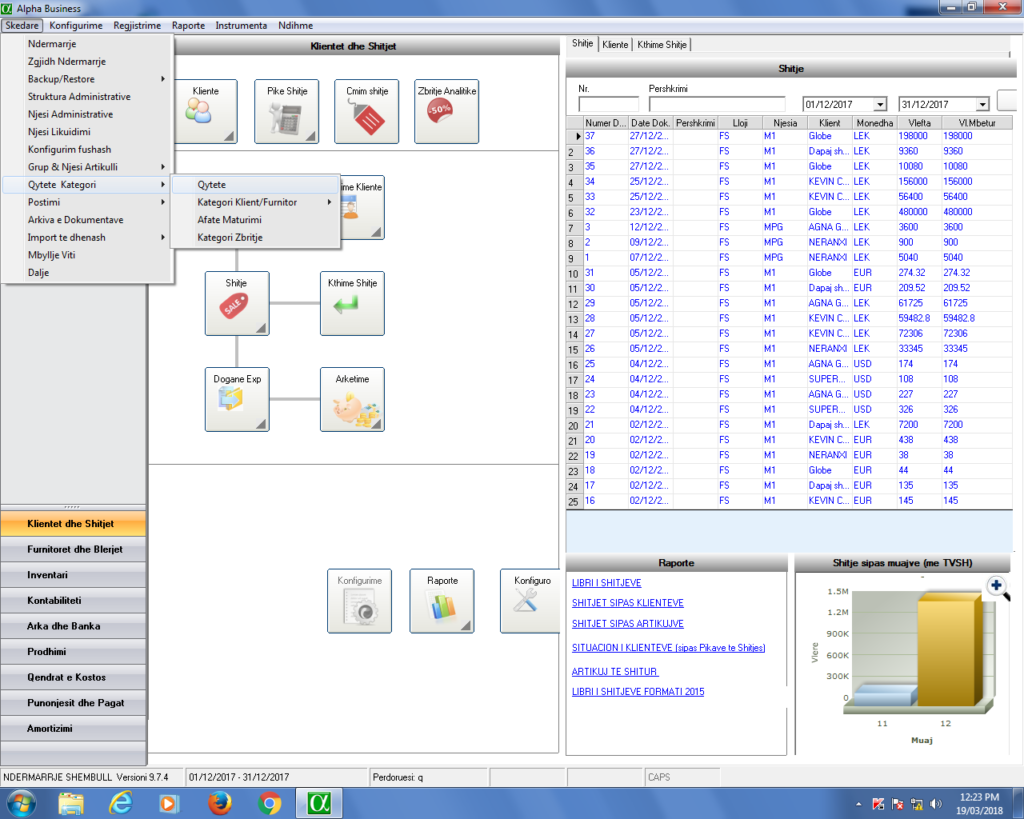
Task: Expand the Backup/Restore submenu
Action: point(88,79)
